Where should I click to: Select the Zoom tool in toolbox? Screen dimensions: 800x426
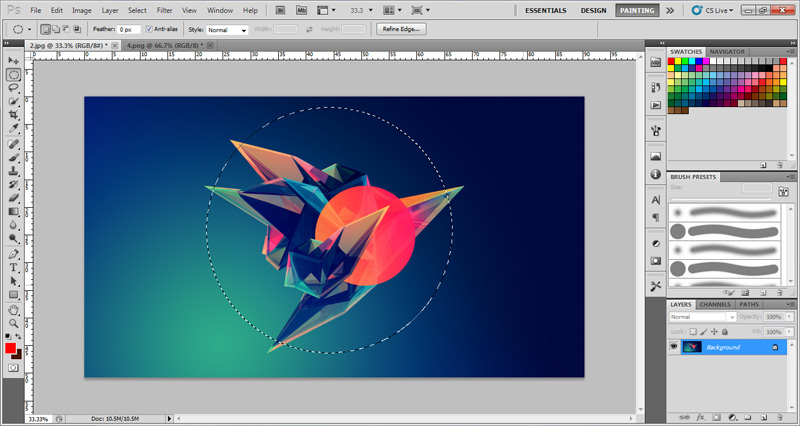pos(13,323)
